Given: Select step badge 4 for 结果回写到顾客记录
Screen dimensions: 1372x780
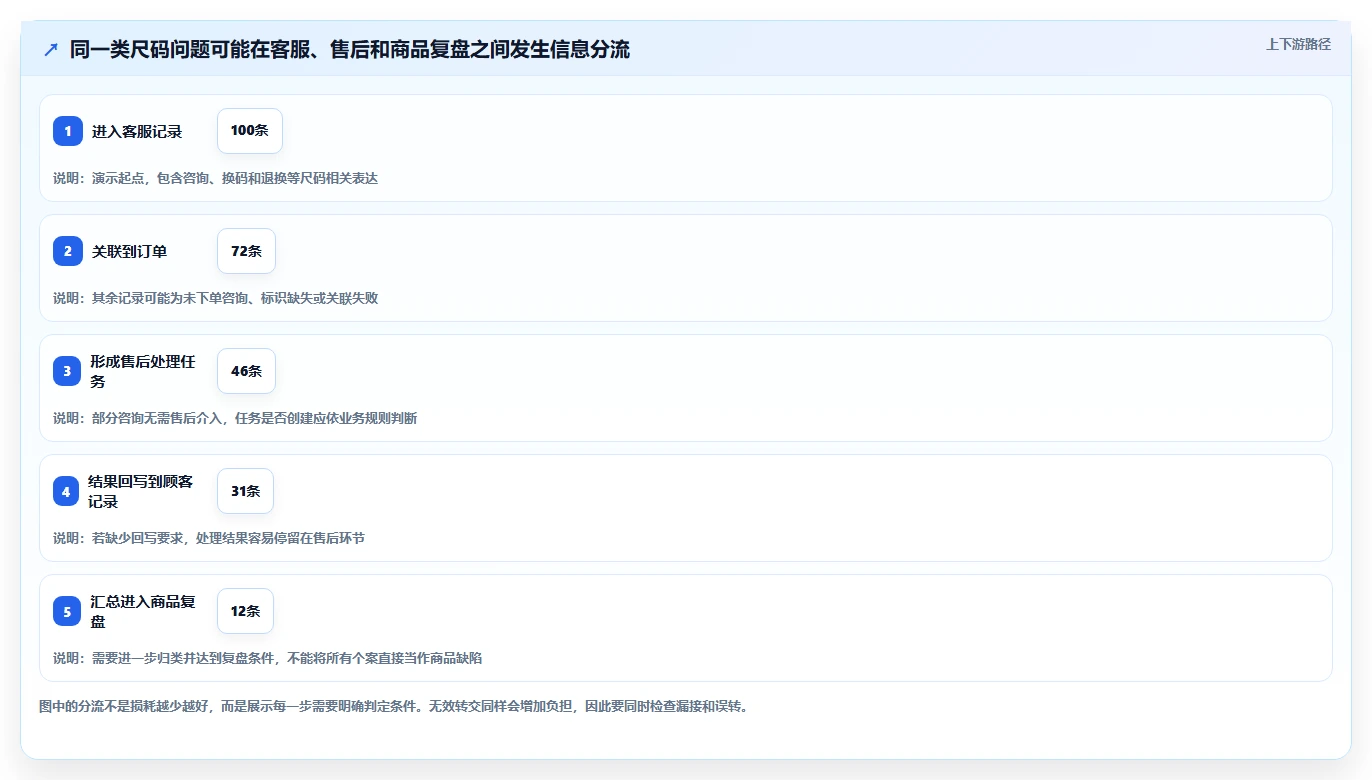Looking at the screenshot, I should pos(66,491).
